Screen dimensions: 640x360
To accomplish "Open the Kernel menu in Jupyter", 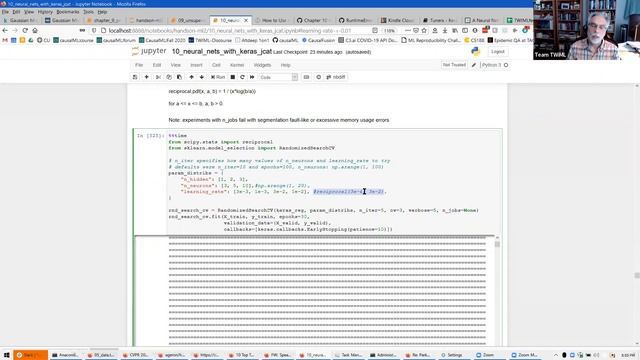I will (237, 65).
